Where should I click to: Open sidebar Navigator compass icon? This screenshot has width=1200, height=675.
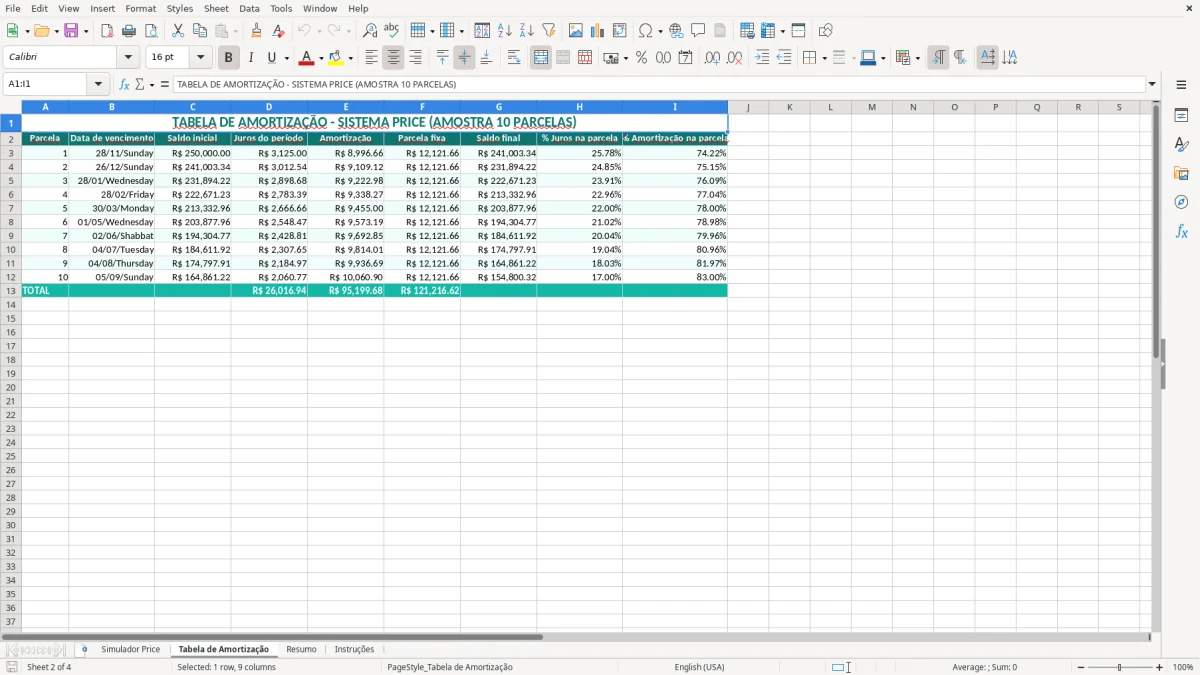[x=1181, y=202]
